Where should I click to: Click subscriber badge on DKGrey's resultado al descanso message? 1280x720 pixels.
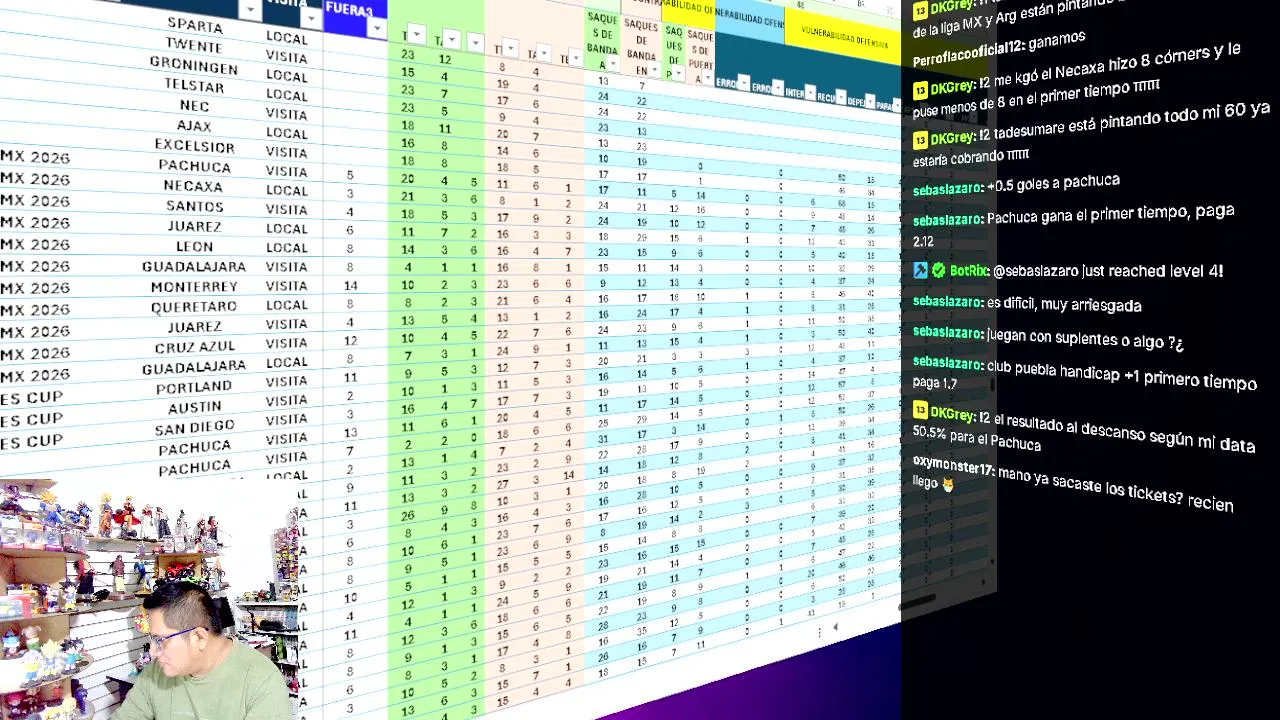point(920,410)
